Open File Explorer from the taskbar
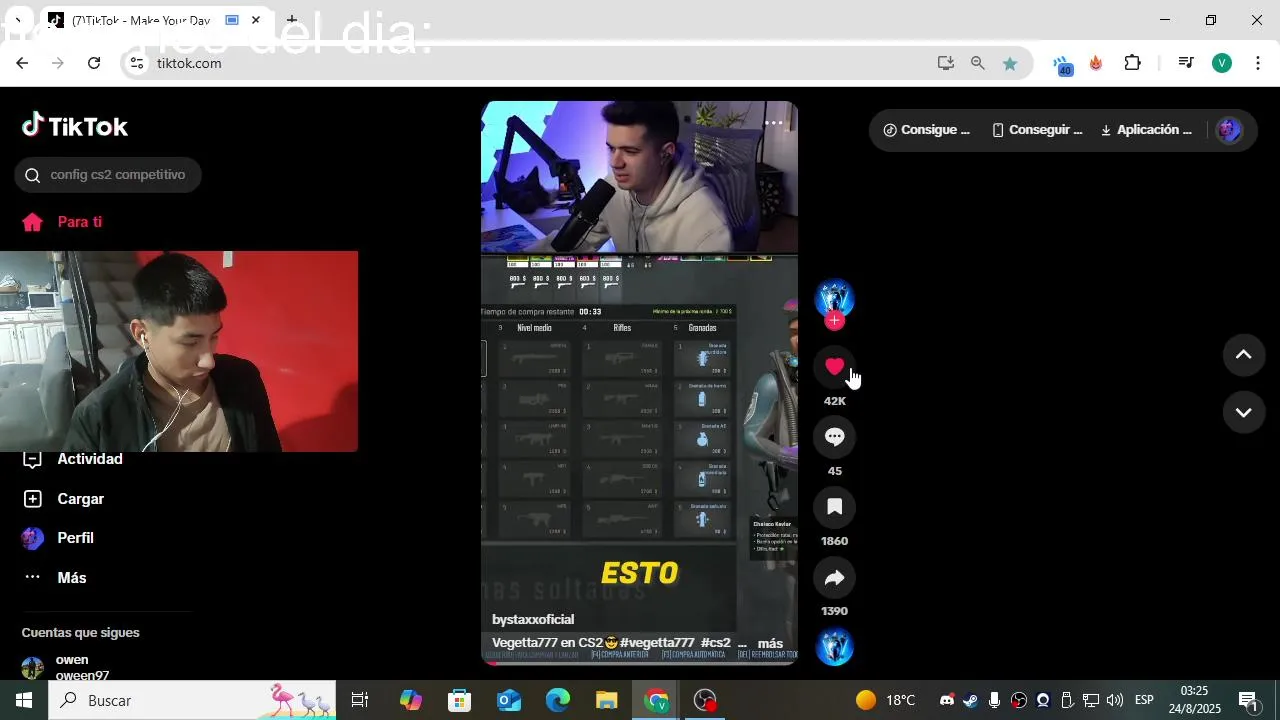 pyautogui.click(x=607, y=700)
